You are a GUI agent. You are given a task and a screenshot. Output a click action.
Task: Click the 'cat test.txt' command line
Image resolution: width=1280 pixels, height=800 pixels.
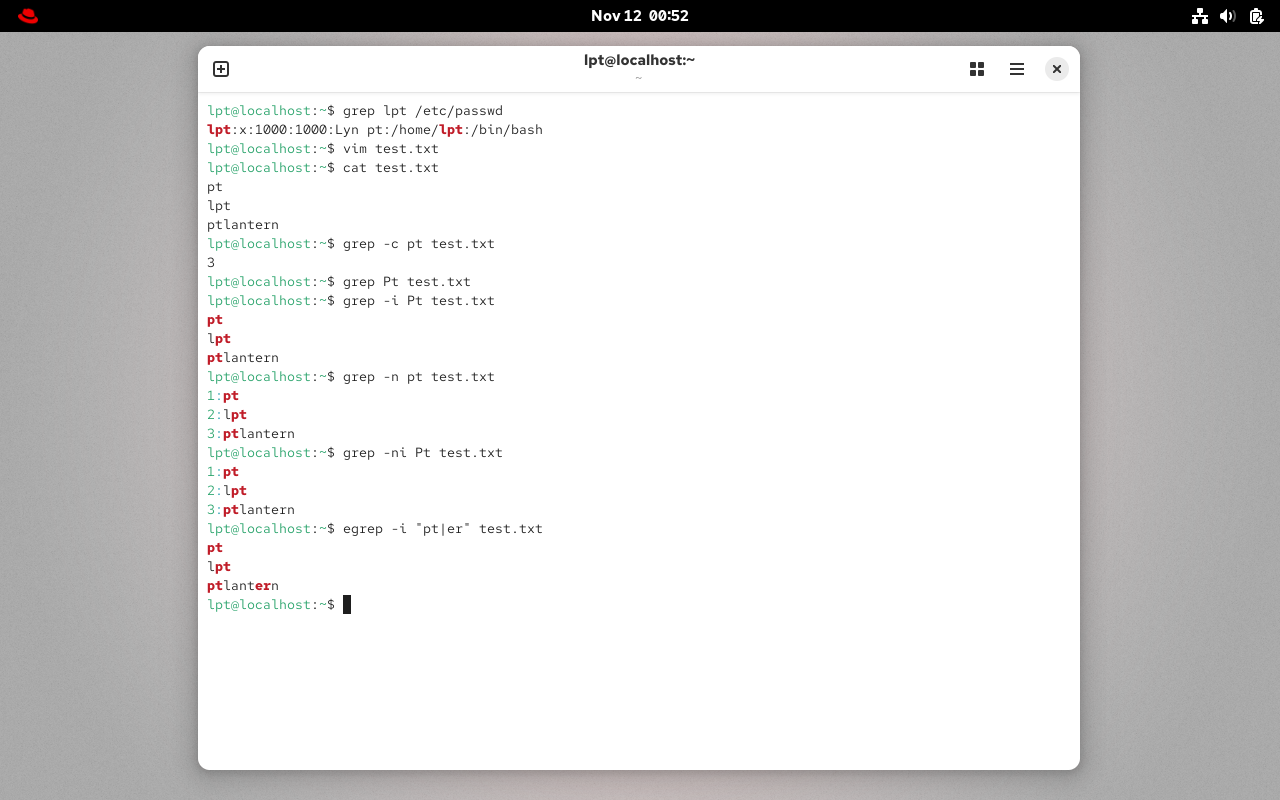[x=390, y=168]
